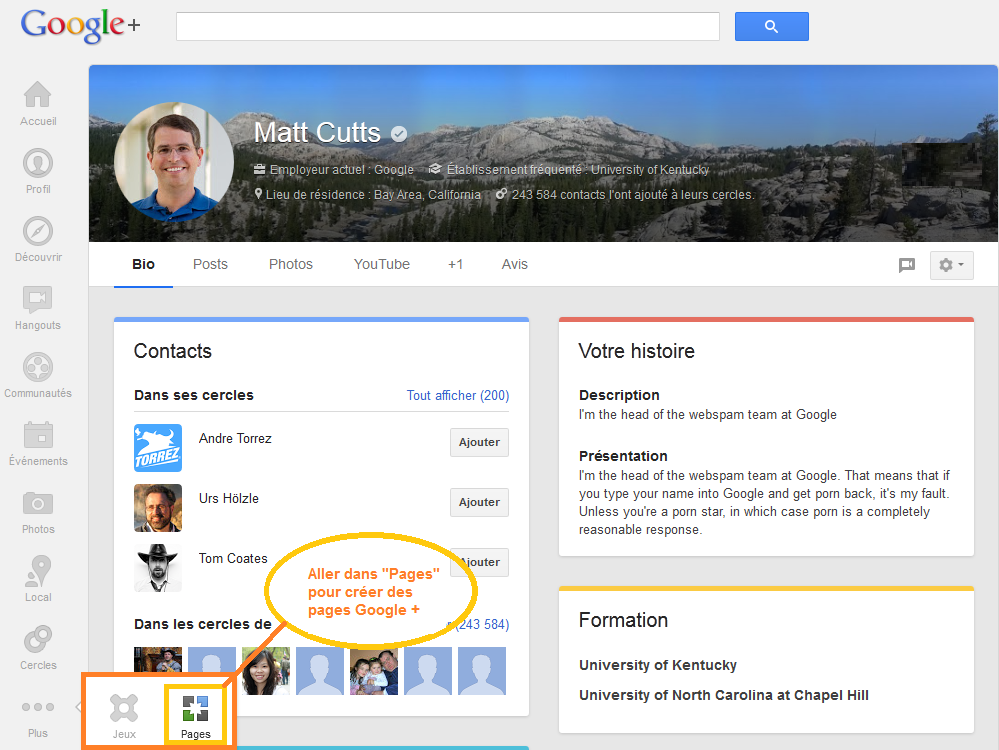Open the Découvrir compass icon
Screen dimensions: 999x750
click(x=38, y=232)
